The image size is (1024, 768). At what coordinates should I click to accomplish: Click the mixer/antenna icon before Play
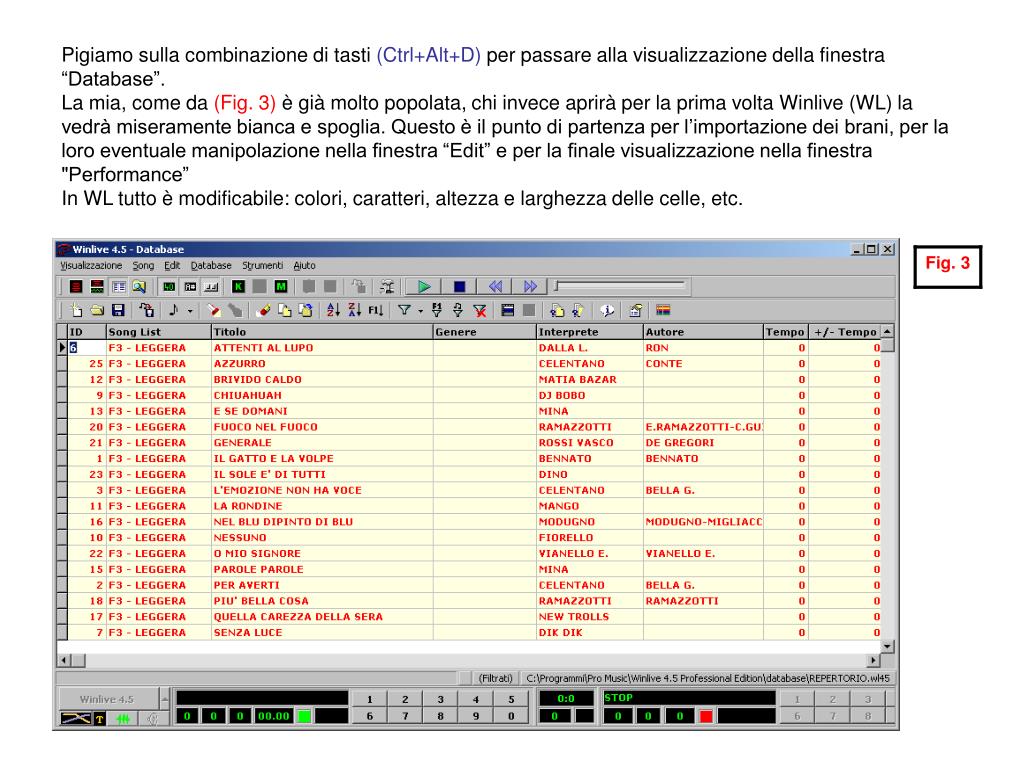coord(388,287)
